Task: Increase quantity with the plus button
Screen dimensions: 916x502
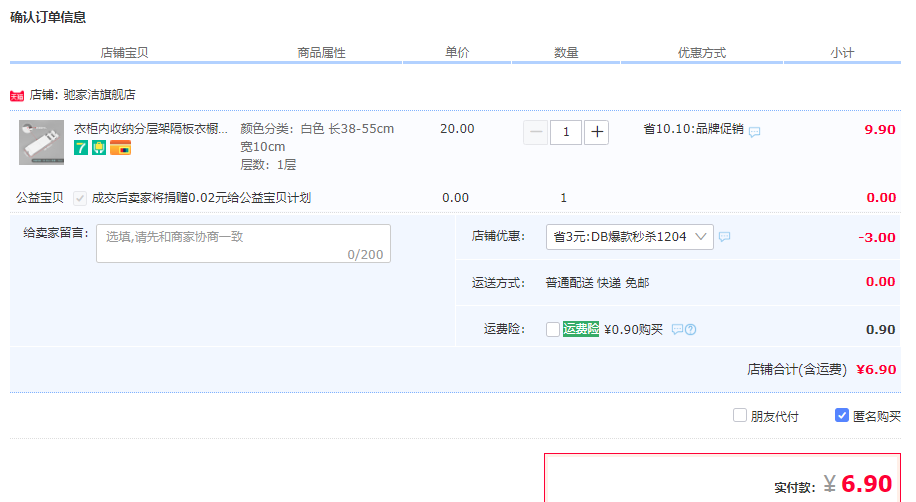Action: pyautogui.click(x=596, y=132)
